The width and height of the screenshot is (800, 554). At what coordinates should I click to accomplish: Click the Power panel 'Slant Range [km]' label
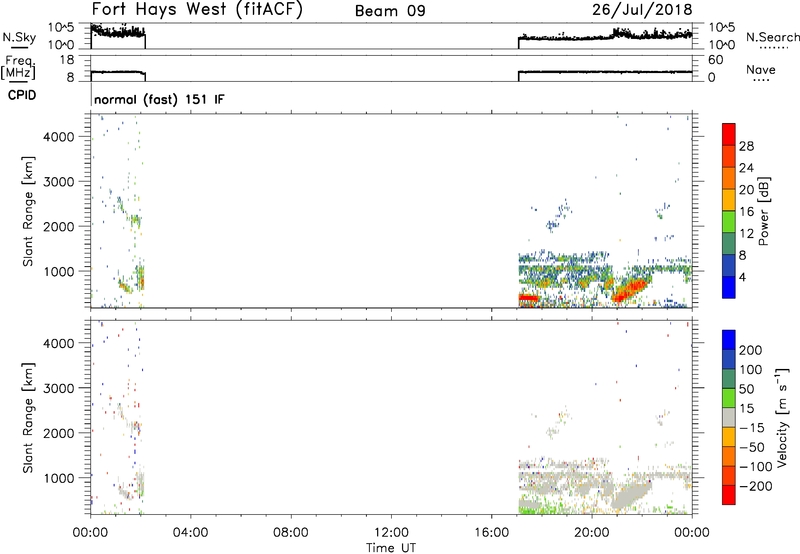pos(28,211)
